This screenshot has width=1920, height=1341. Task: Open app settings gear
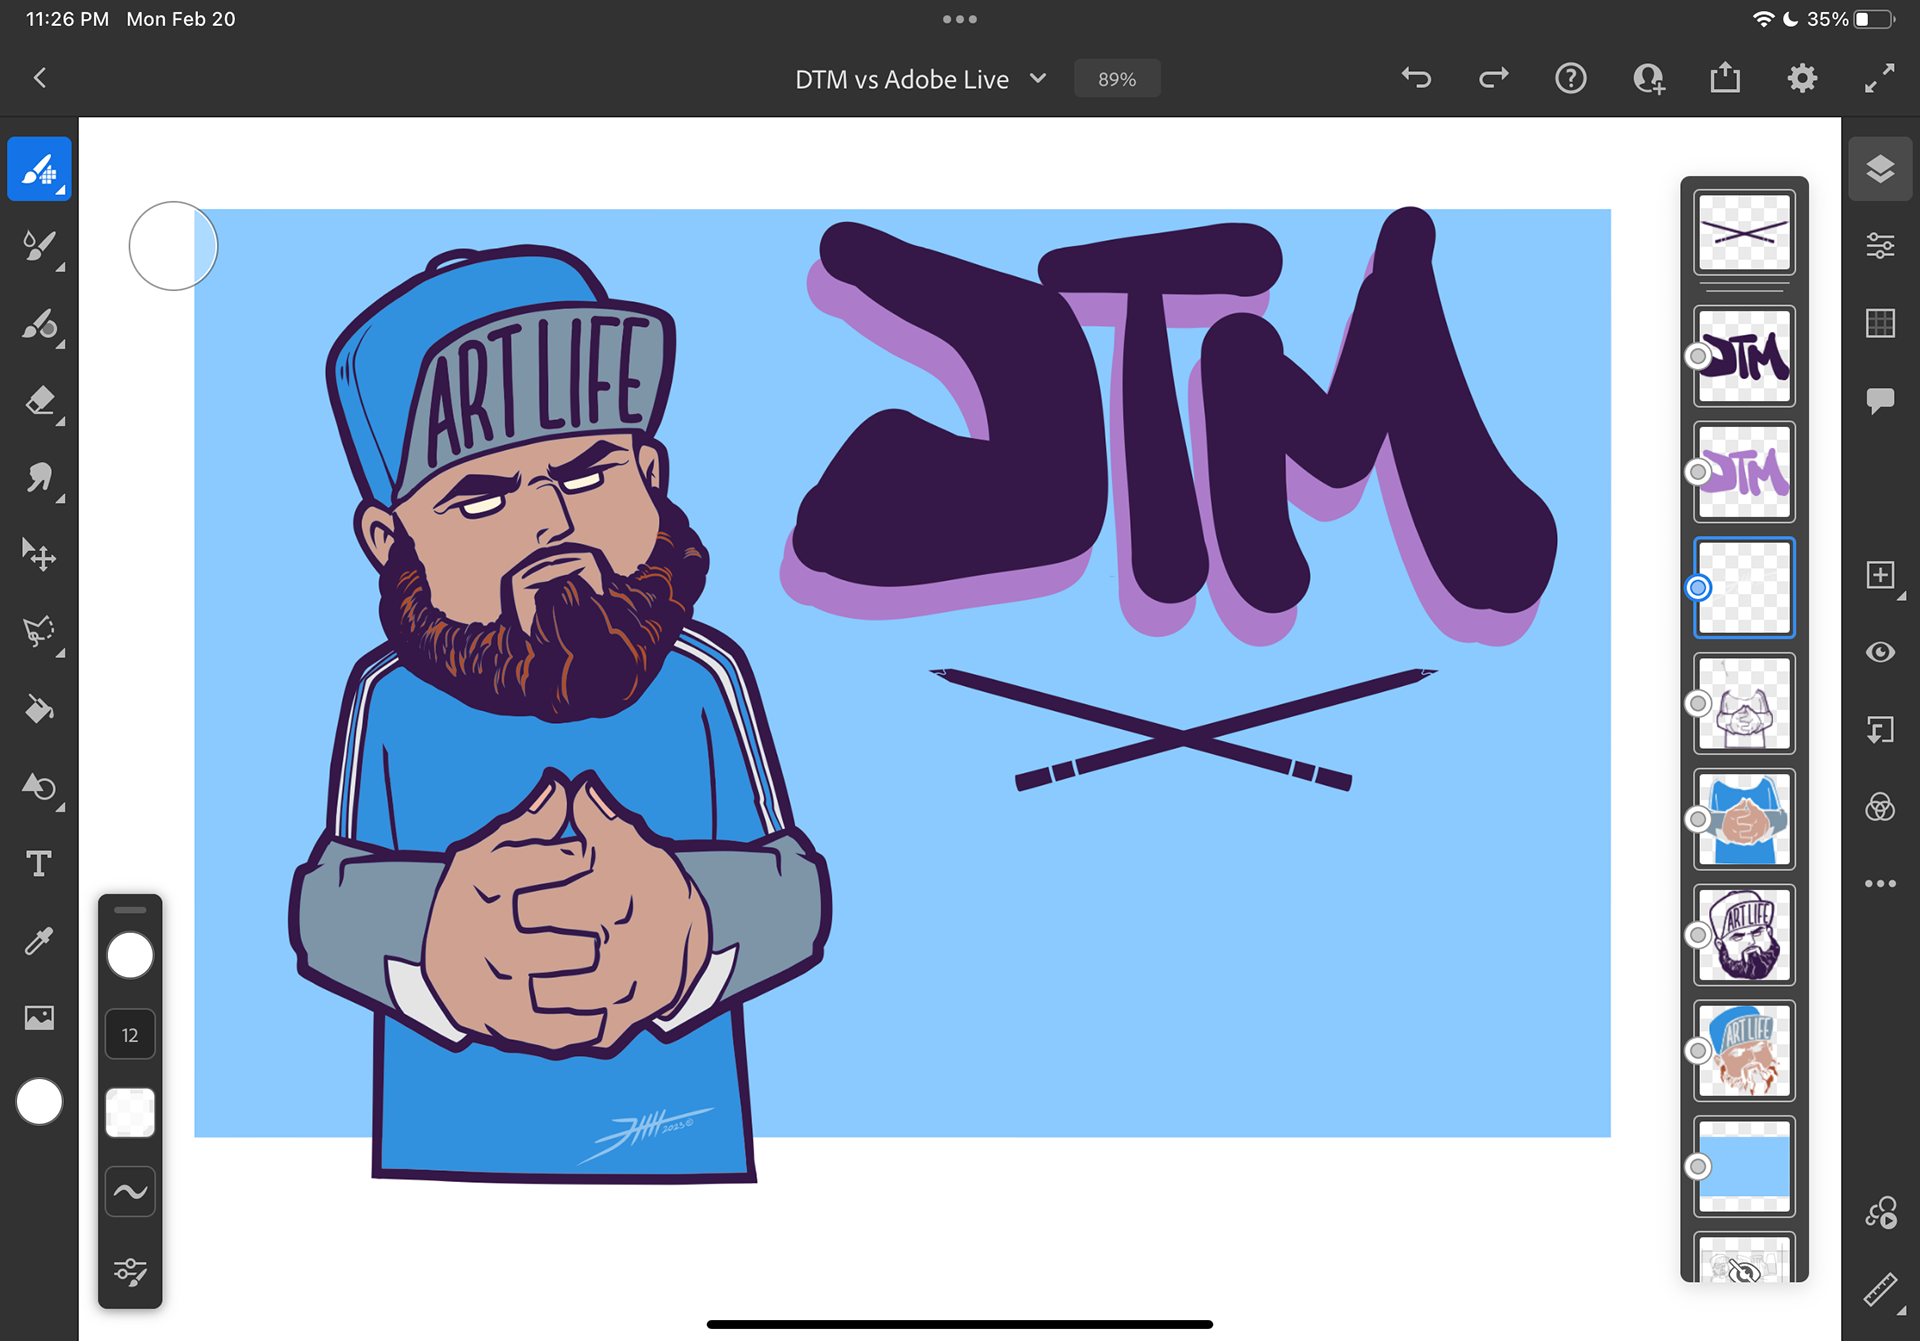(x=1802, y=78)
